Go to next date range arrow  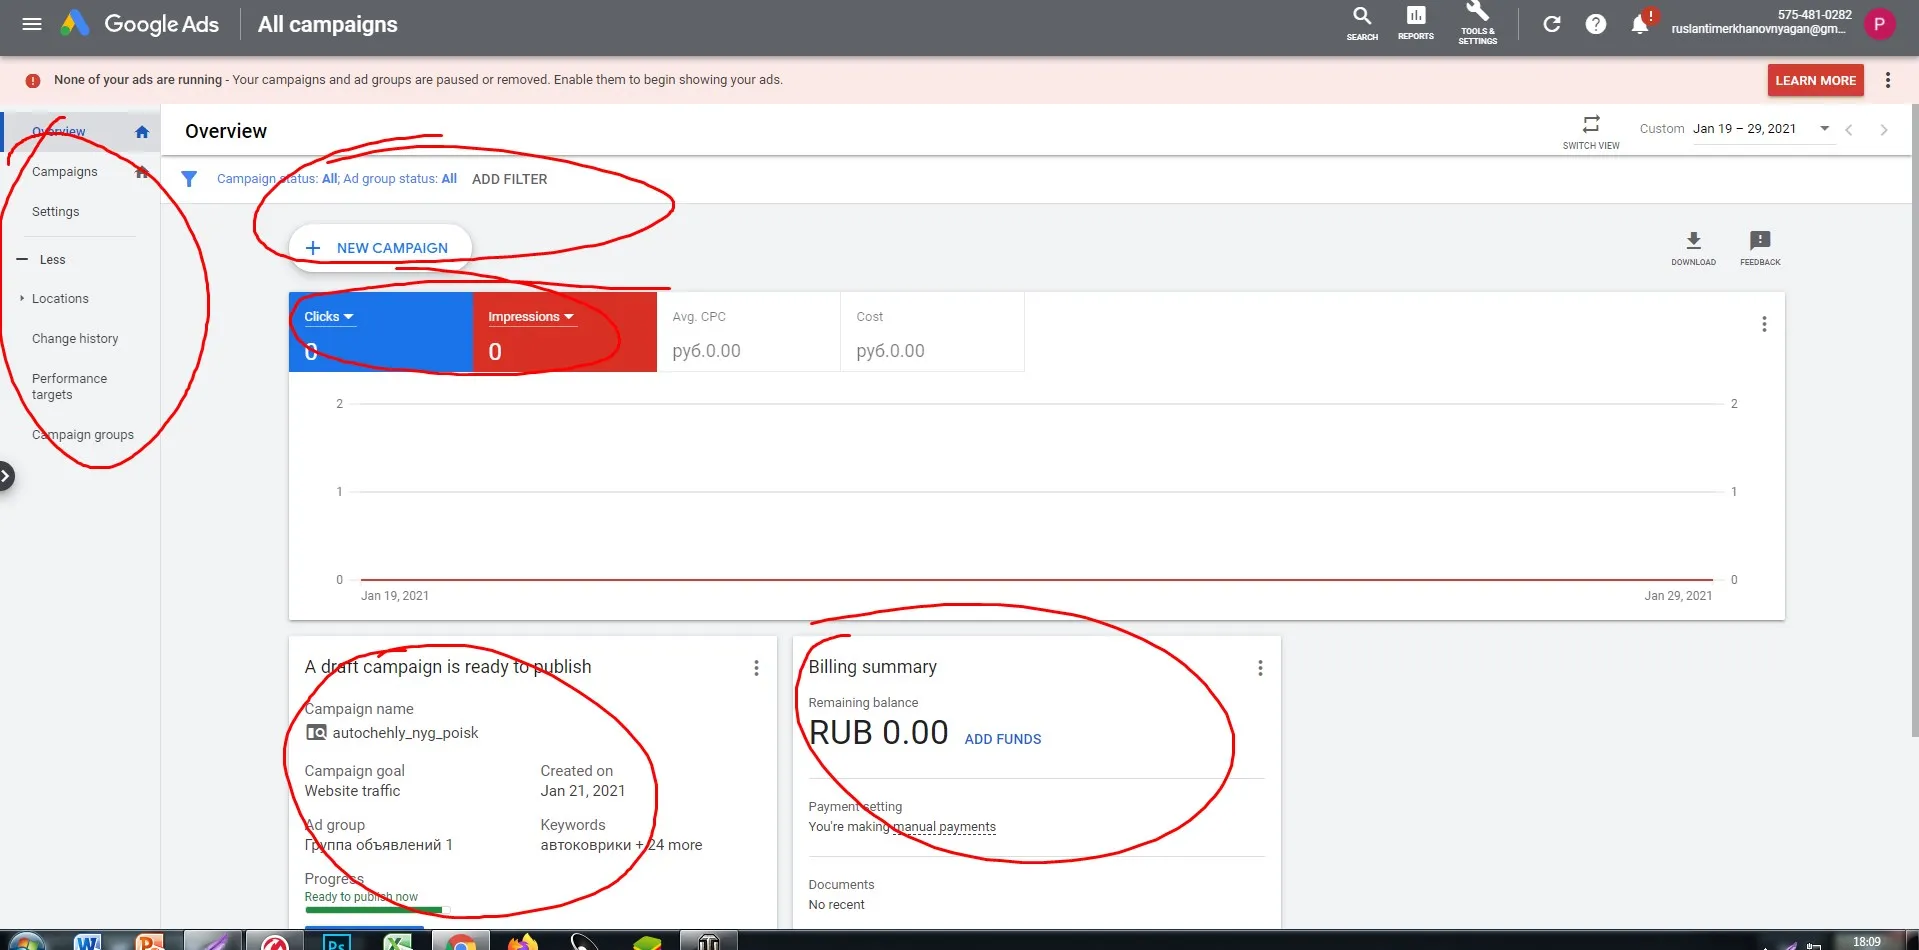coord(1884,130)
